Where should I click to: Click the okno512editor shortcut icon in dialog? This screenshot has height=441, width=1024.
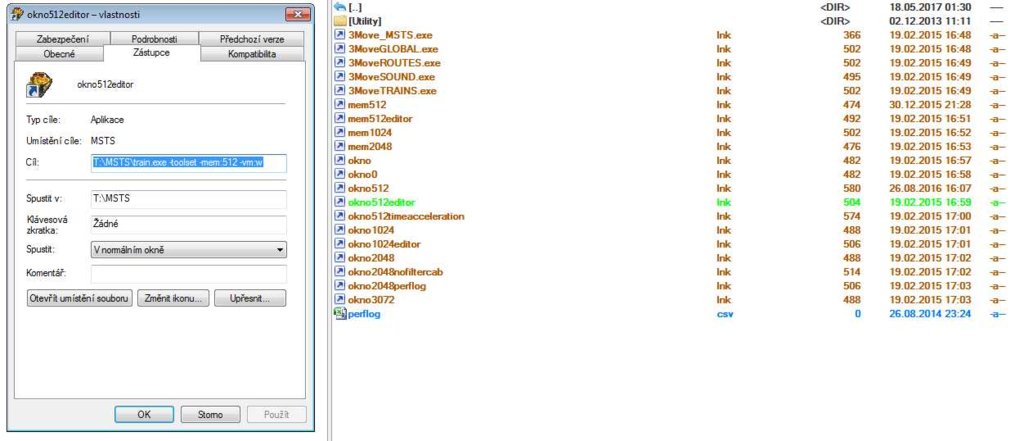[37, 87]
